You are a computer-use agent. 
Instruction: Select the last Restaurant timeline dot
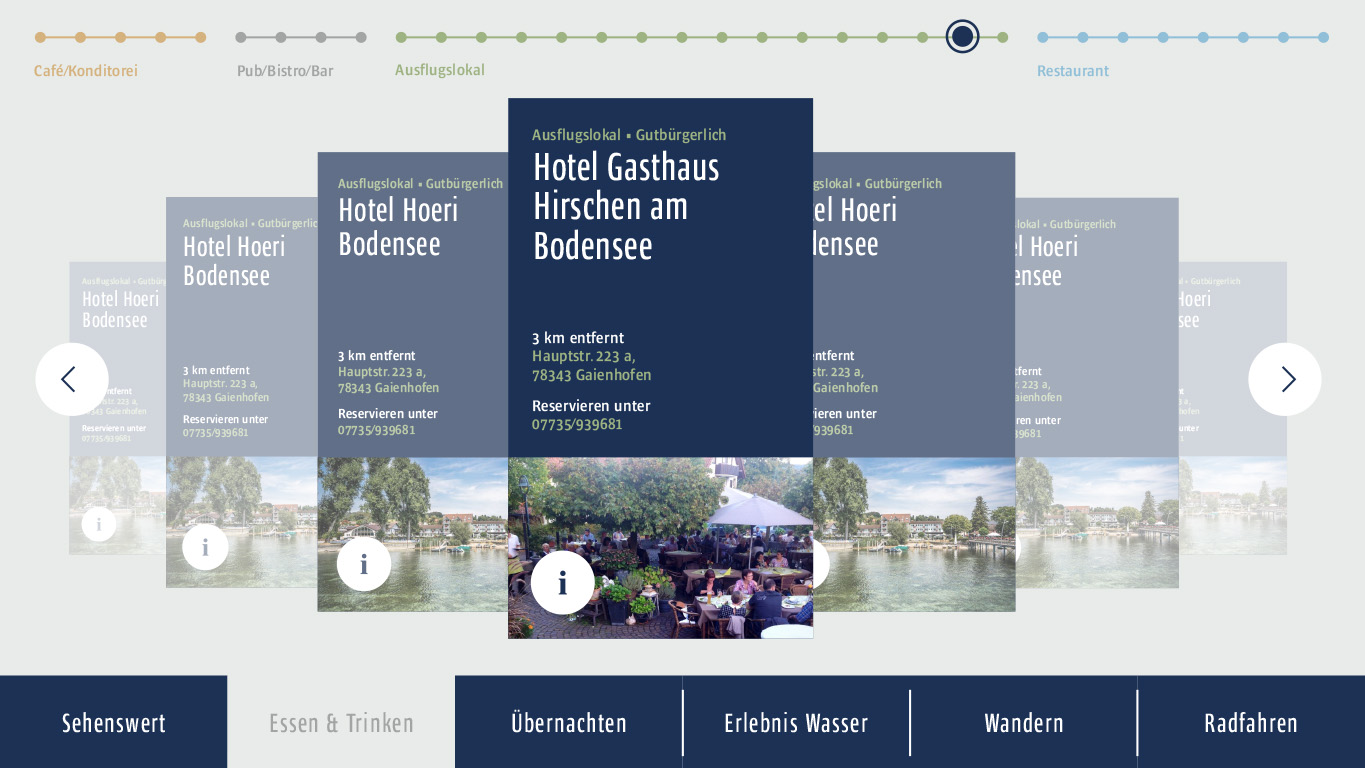[1323, 38]
